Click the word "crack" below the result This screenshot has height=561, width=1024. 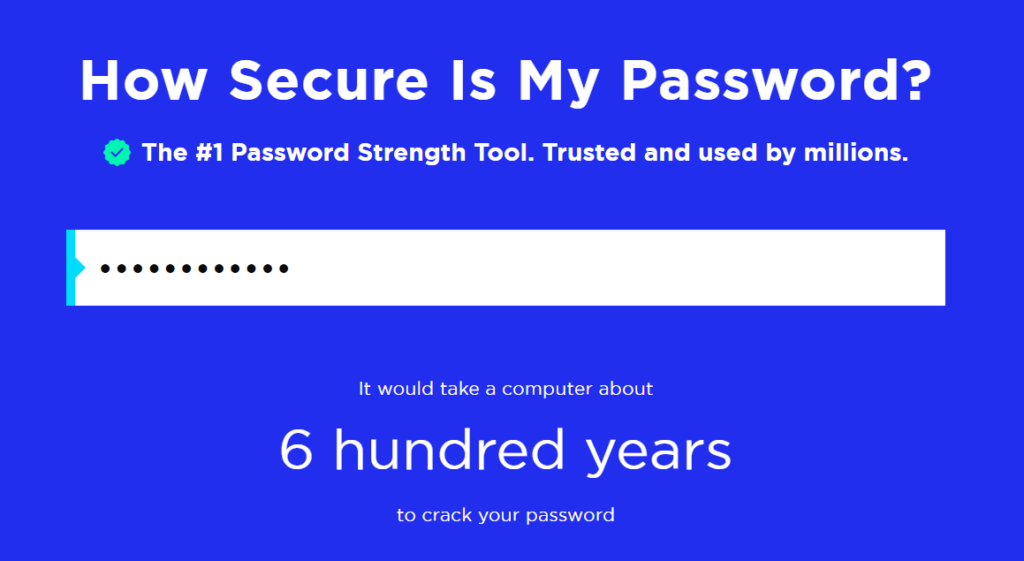click(446, 516)
